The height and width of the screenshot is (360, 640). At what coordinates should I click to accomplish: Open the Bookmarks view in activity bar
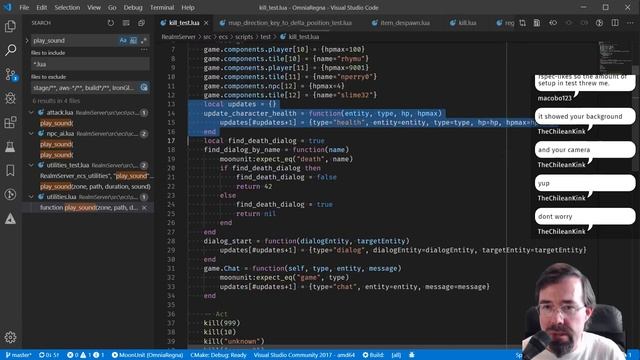tap(10, 171)
